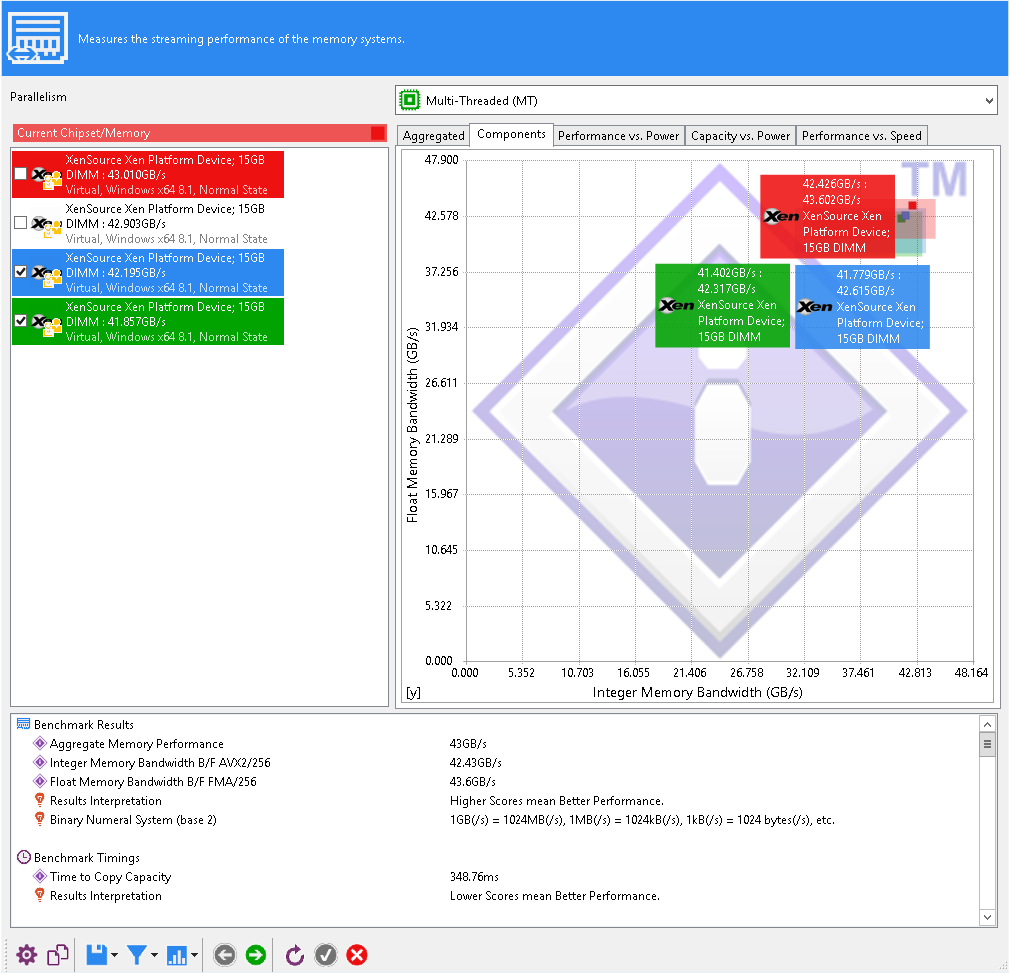Image resolution: width=1010 pixels, height=973 pixels.
Task: Open the Parallelism Multi-Threaded dropdown
Action: [696, 100]
